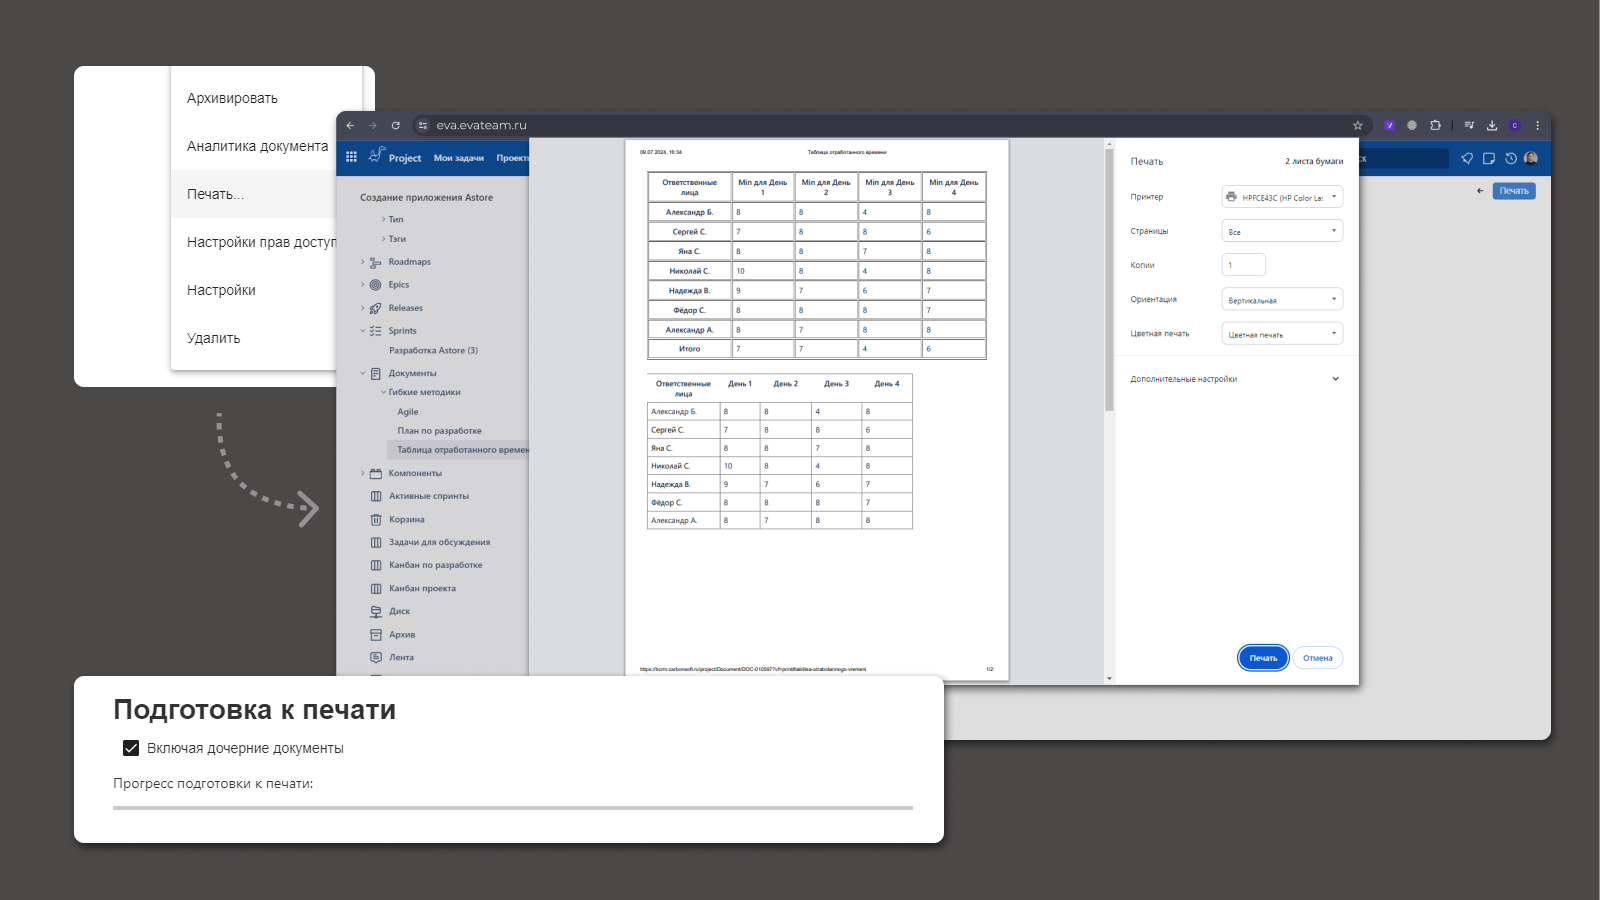Select 'Печать...' in context menu
1600x900 pixels.
point(216,194)
